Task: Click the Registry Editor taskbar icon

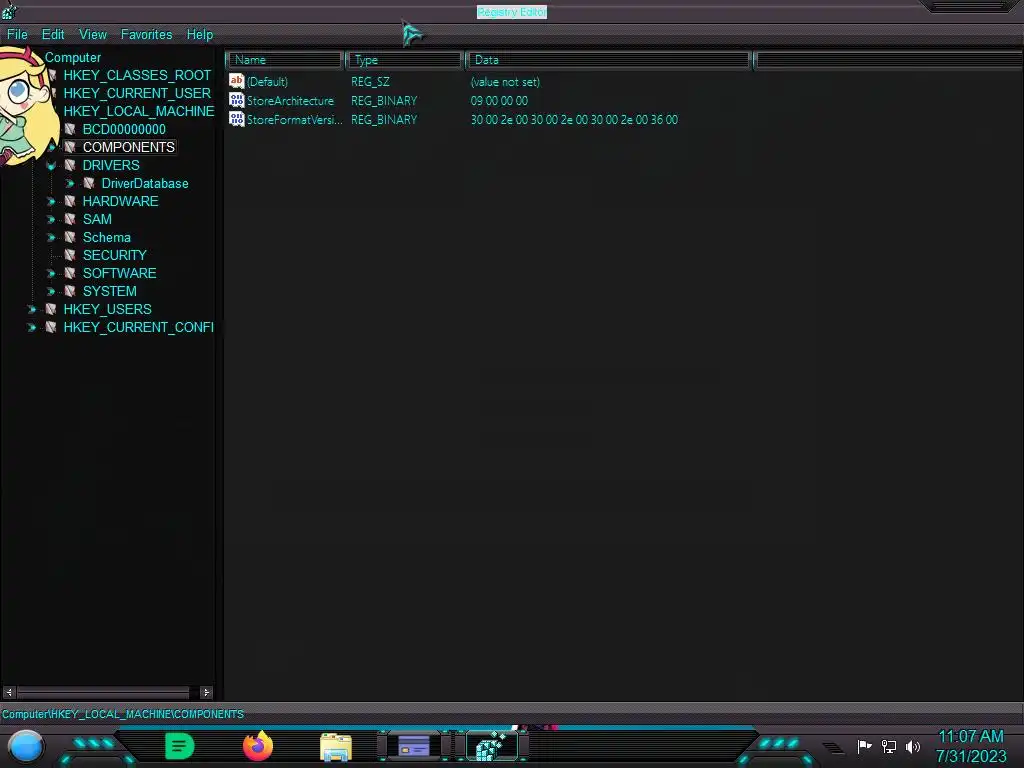Action: click(x=492, y=746)
